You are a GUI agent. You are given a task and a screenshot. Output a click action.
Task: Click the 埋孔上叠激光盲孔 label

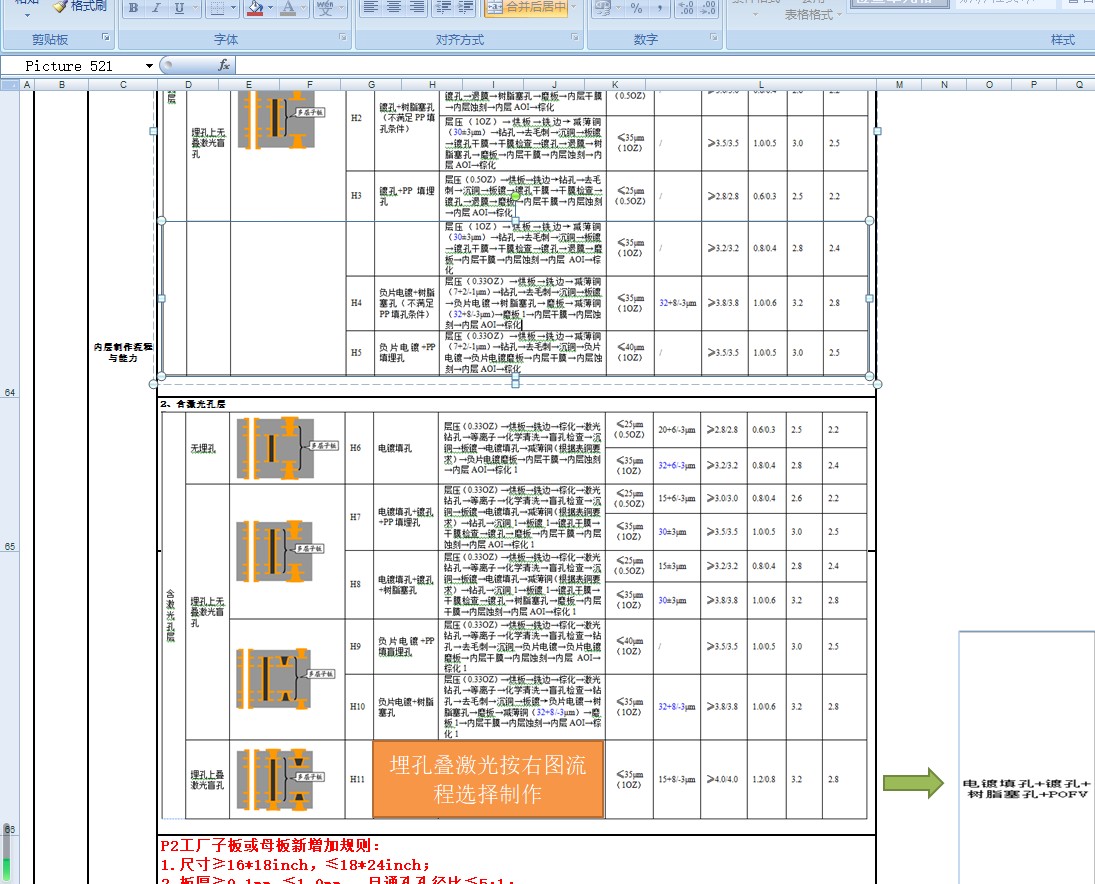click(207, 779)
